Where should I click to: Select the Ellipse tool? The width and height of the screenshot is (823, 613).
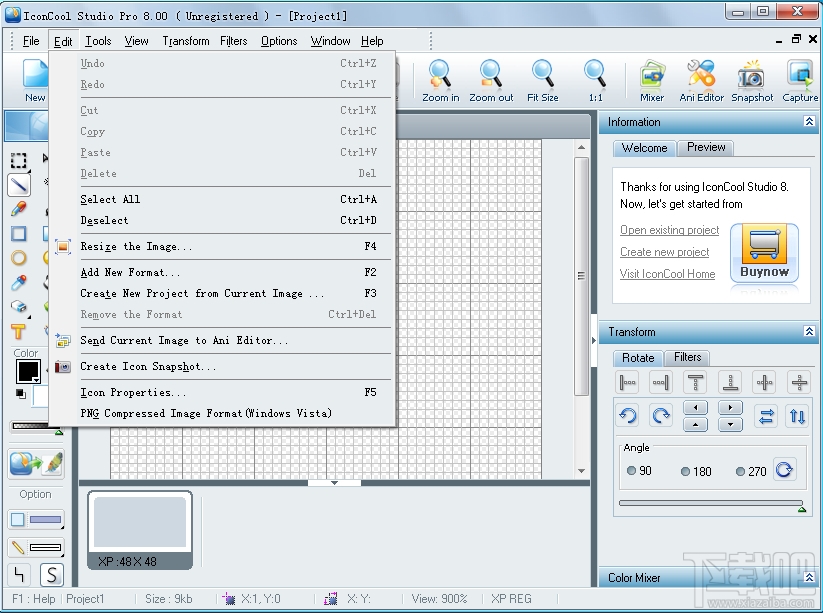pyautogui.click(x=18, y=258)
